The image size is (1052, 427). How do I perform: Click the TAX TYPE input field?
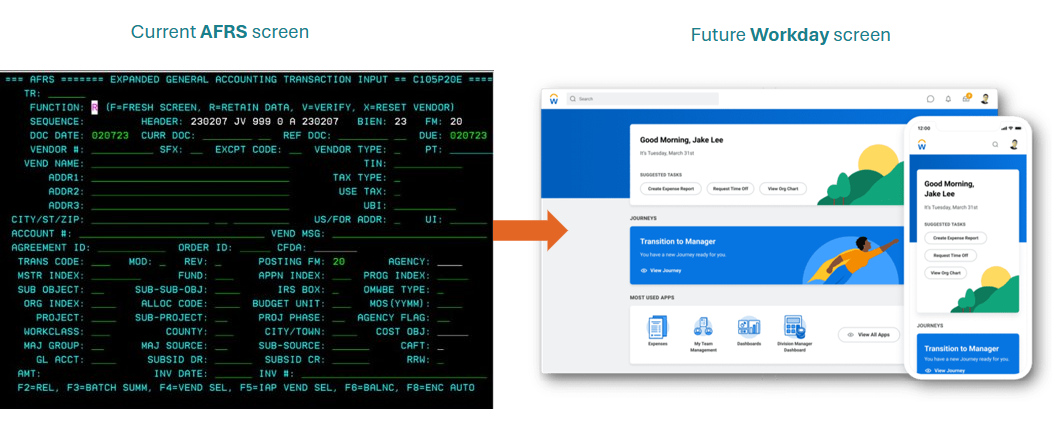(x=397, y=178)
